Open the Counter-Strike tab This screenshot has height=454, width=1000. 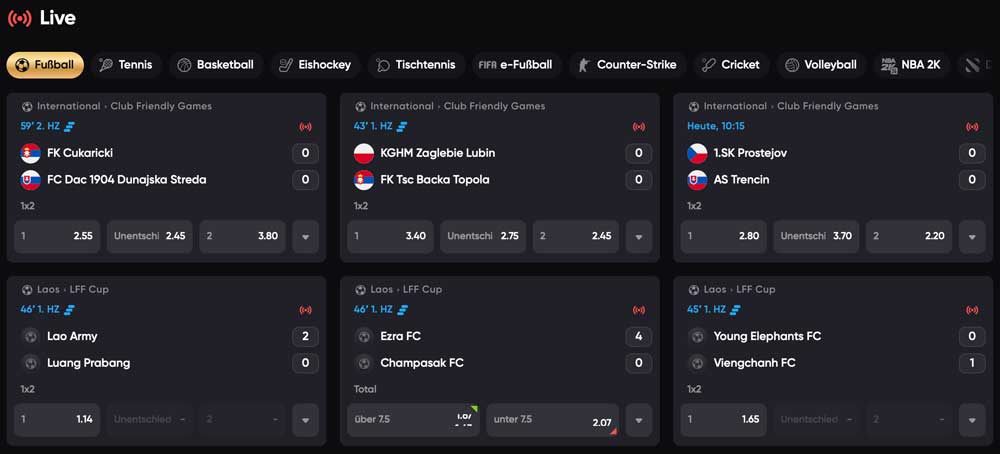pos(627,65)
